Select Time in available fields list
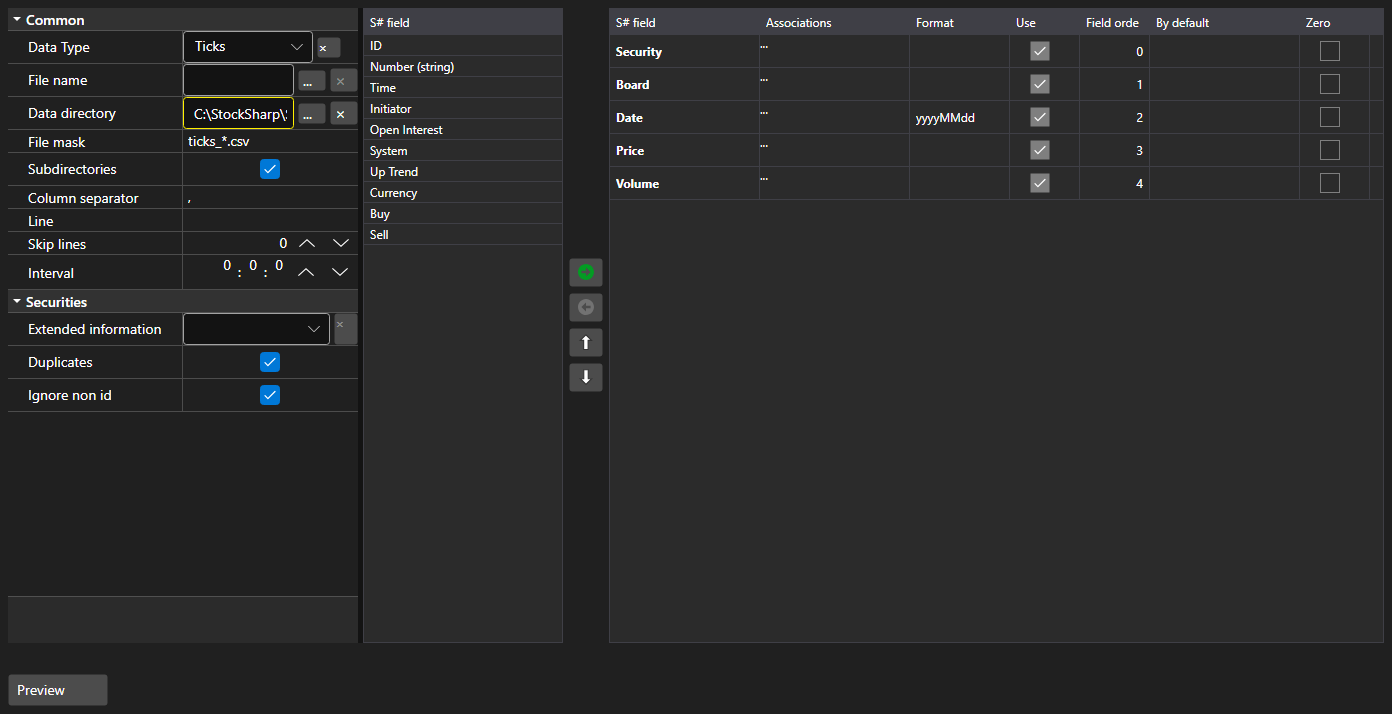Viewport: 1392px width, 714px height. tap(463, 87)
